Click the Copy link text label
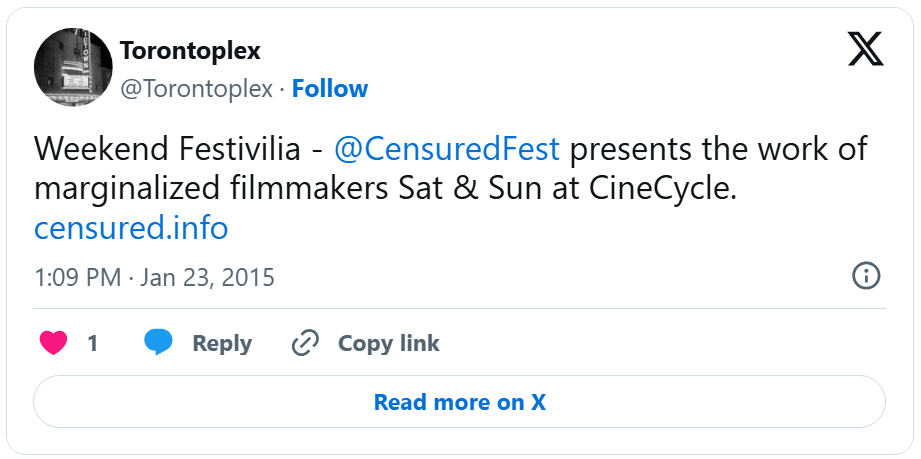This screenshot has width=921, height=459. pos(388,343)
